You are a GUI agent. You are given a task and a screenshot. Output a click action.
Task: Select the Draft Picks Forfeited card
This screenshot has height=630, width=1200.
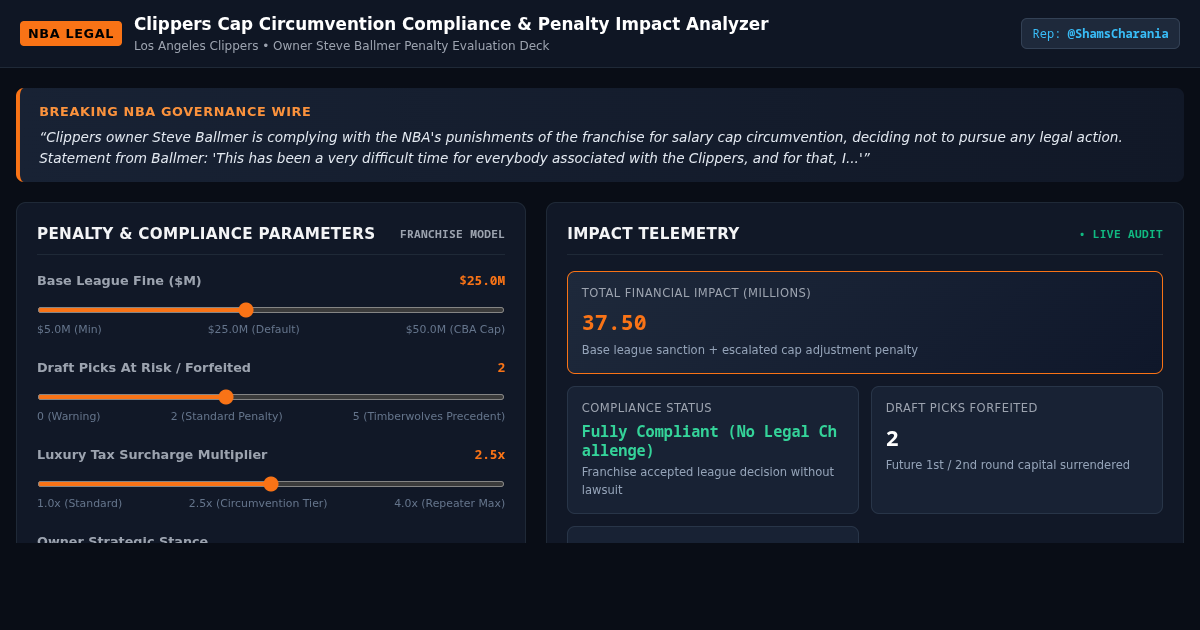point(1017,450)
